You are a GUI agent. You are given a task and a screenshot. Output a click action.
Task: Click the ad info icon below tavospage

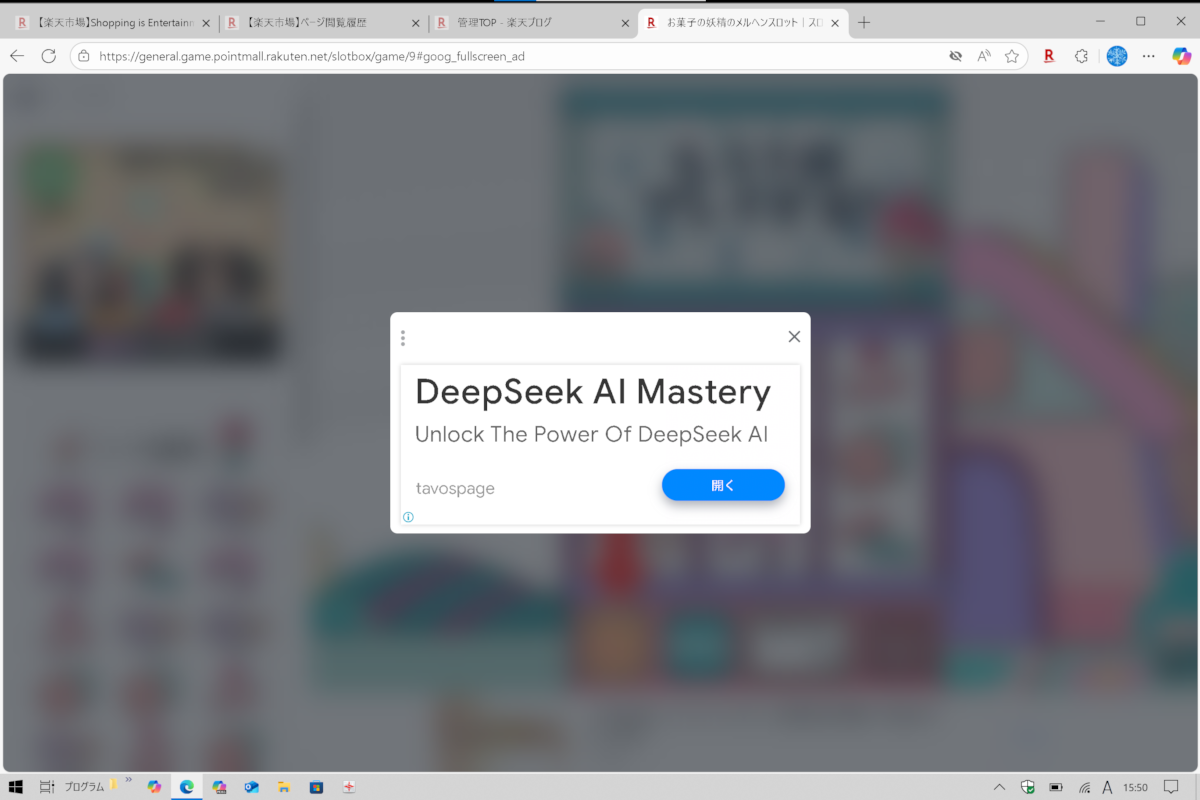coord(408,517)
